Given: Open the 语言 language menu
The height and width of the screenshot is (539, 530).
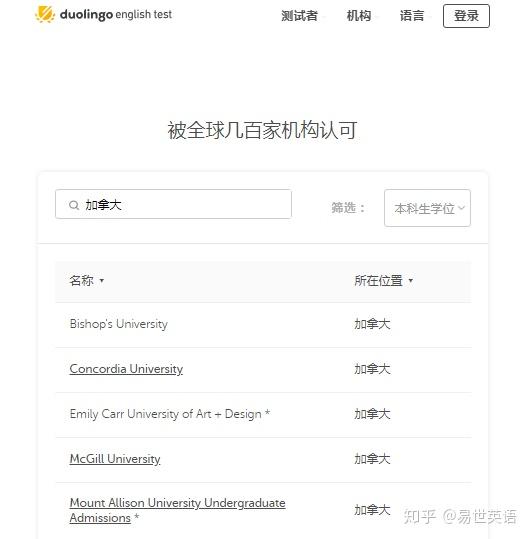Looking at the screenshot, I should [x=412, y=16].
